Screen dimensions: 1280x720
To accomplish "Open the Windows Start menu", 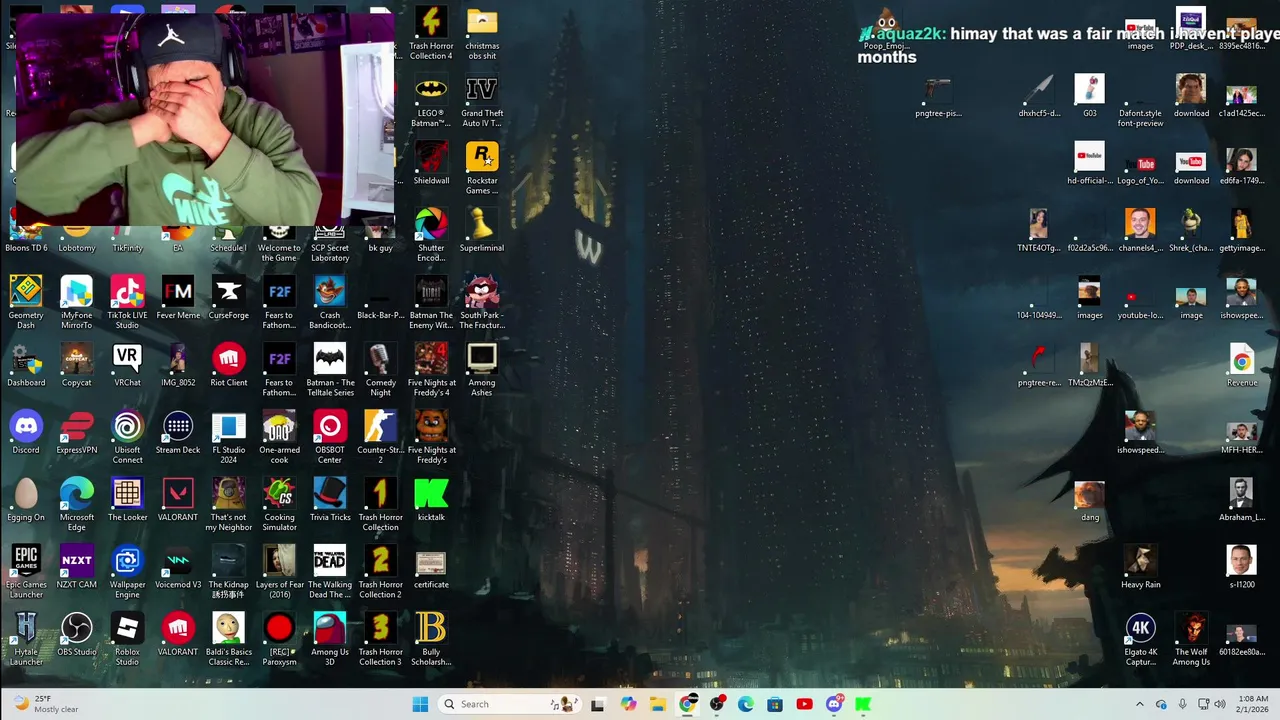I will 420,704.
